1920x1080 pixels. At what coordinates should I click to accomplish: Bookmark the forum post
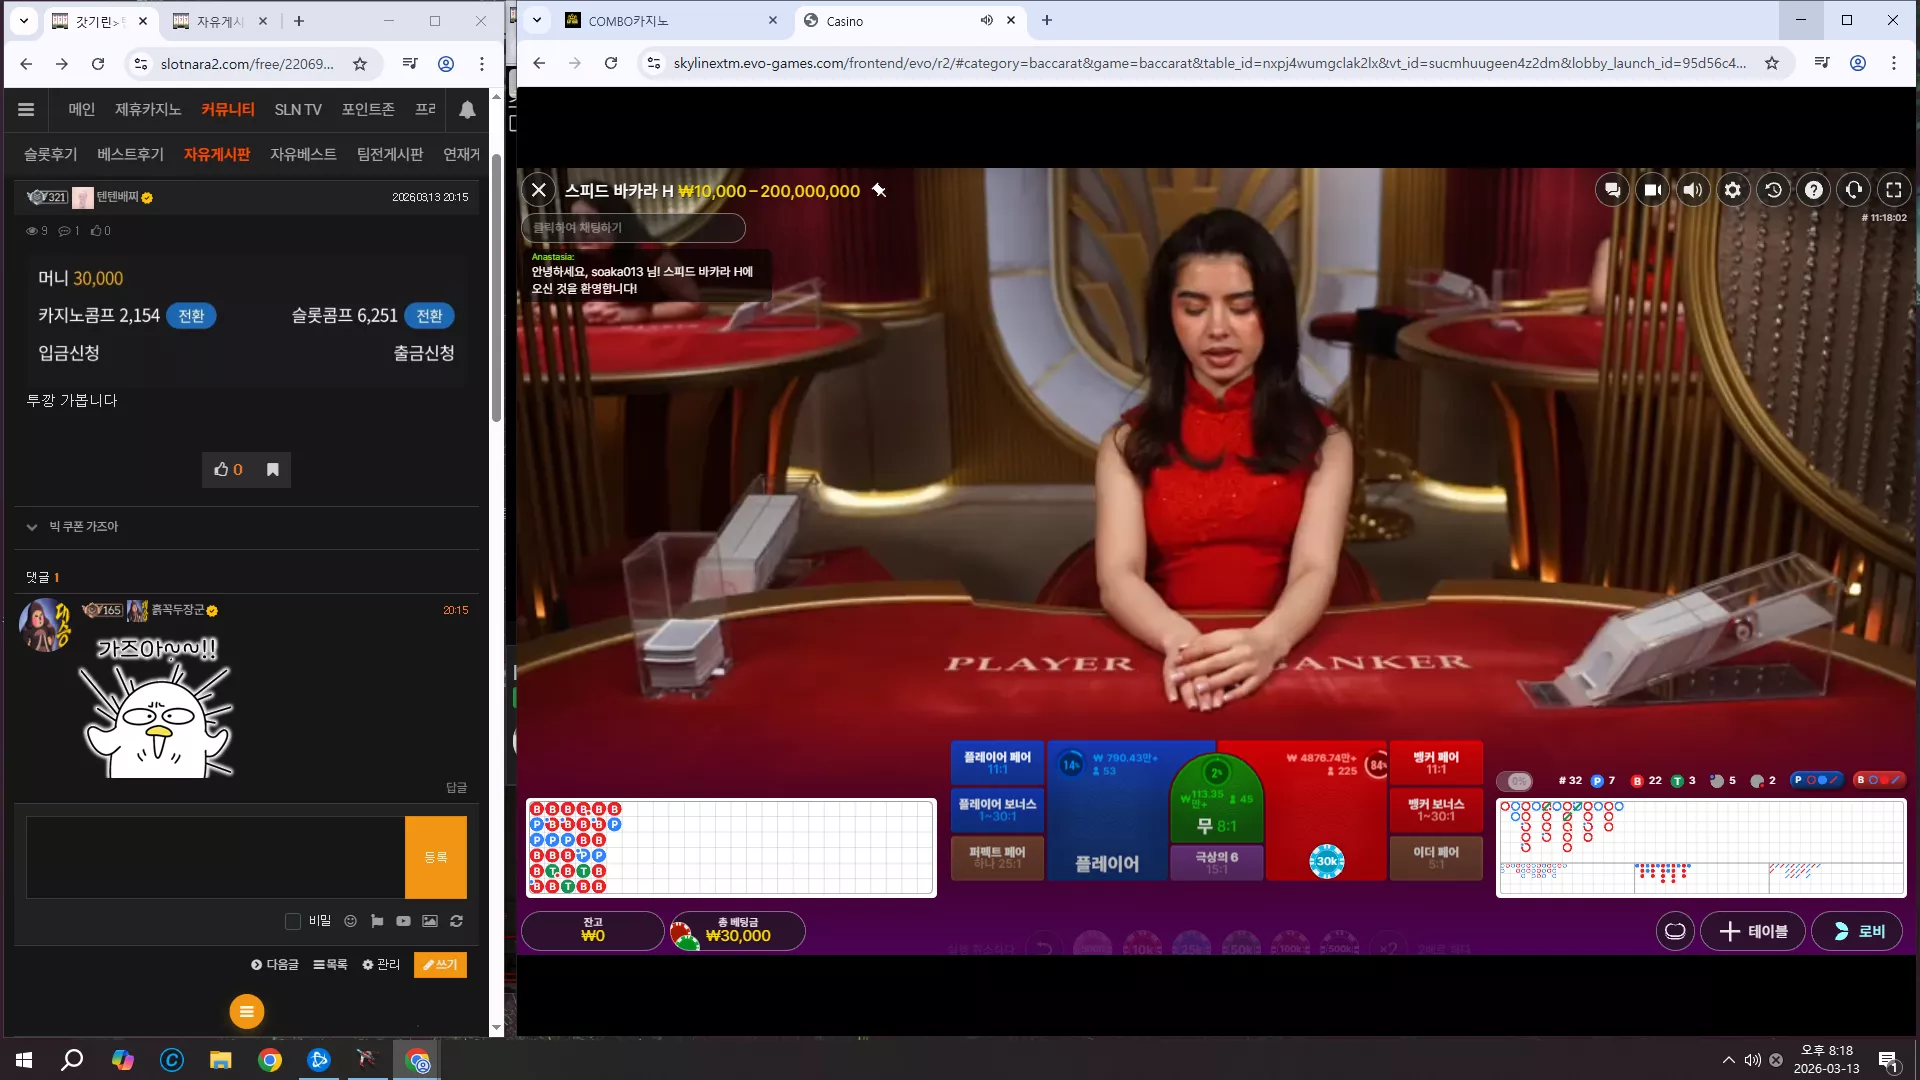click(x=272, y=470)
